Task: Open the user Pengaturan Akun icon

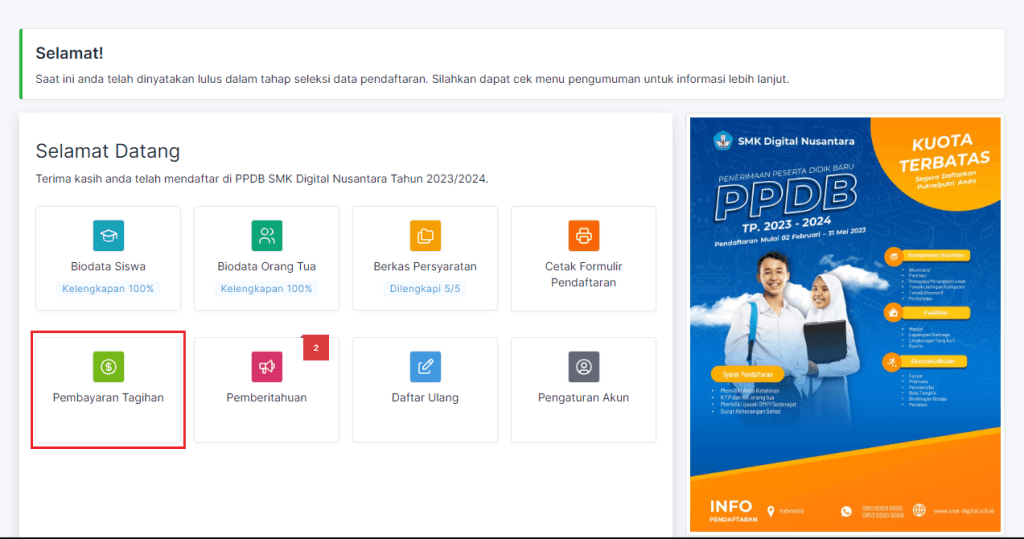Action: click(583, 367)
